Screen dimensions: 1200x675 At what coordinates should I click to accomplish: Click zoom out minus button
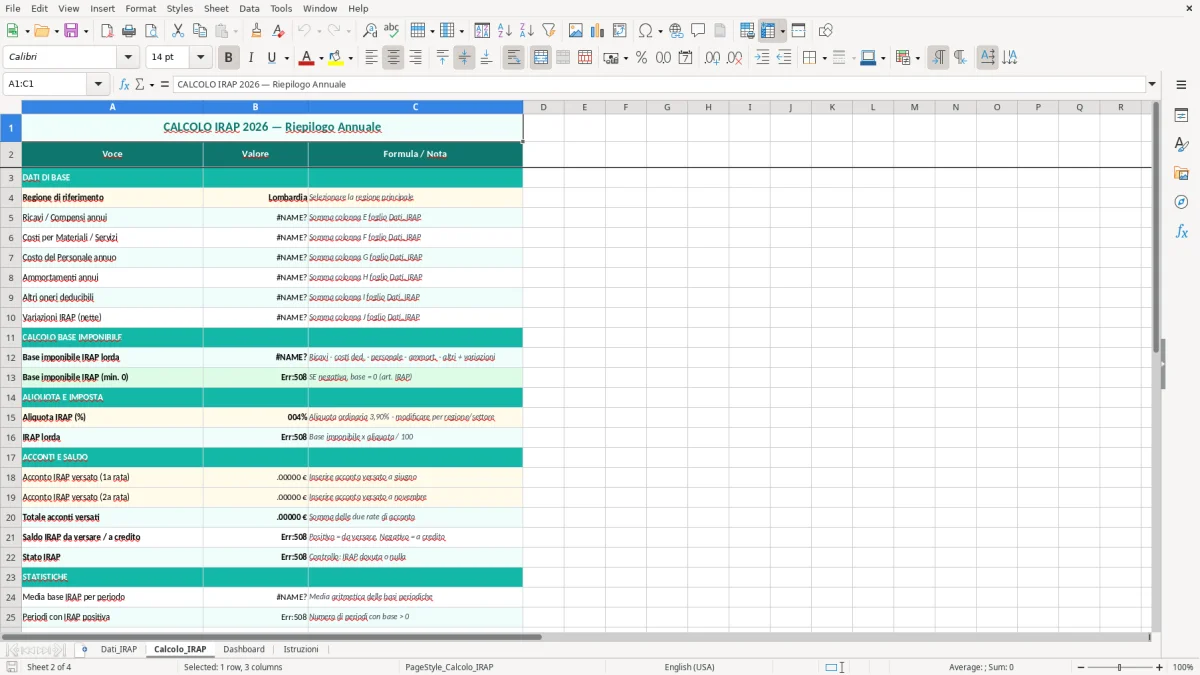tap(1079, 667)
